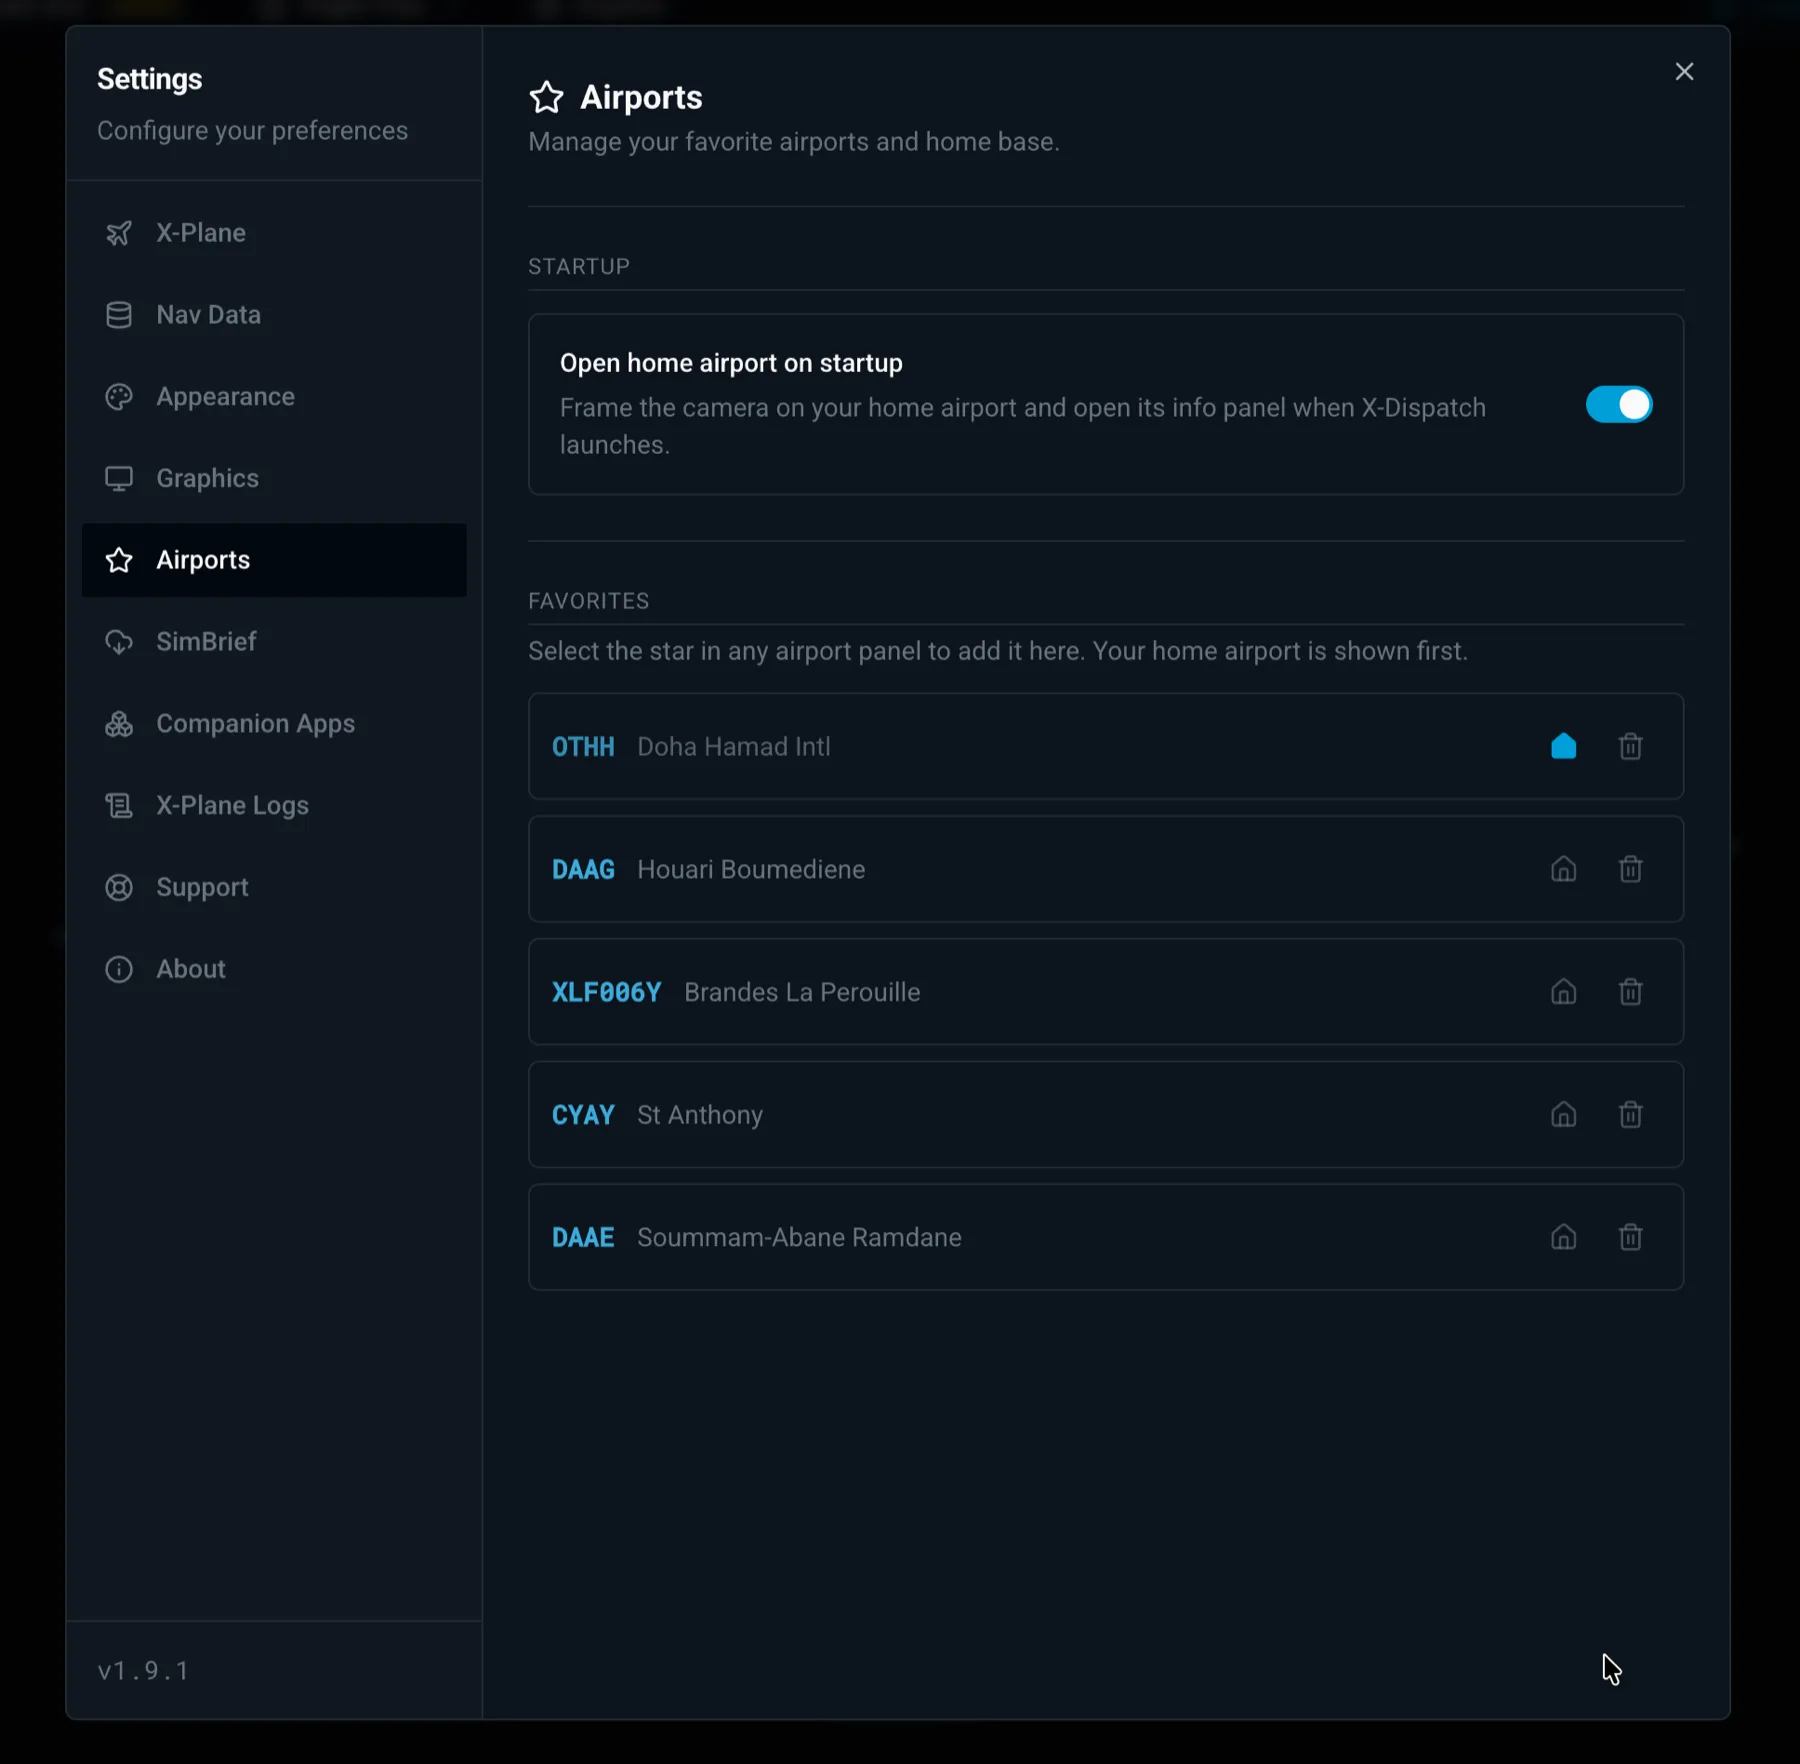Click the Doha Hamad Intl name
This screenshot has height=1764, width=1800.
click(734, 747)
